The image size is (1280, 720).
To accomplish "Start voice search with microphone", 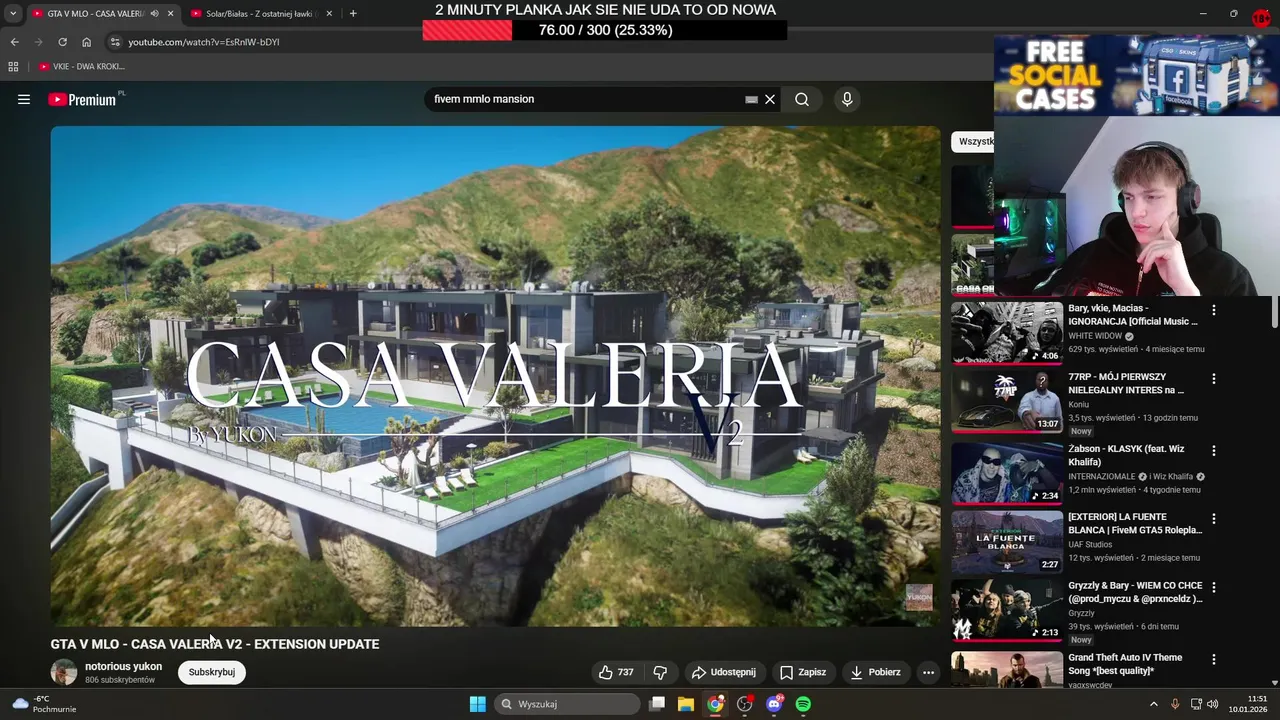I will click(847, 99).
